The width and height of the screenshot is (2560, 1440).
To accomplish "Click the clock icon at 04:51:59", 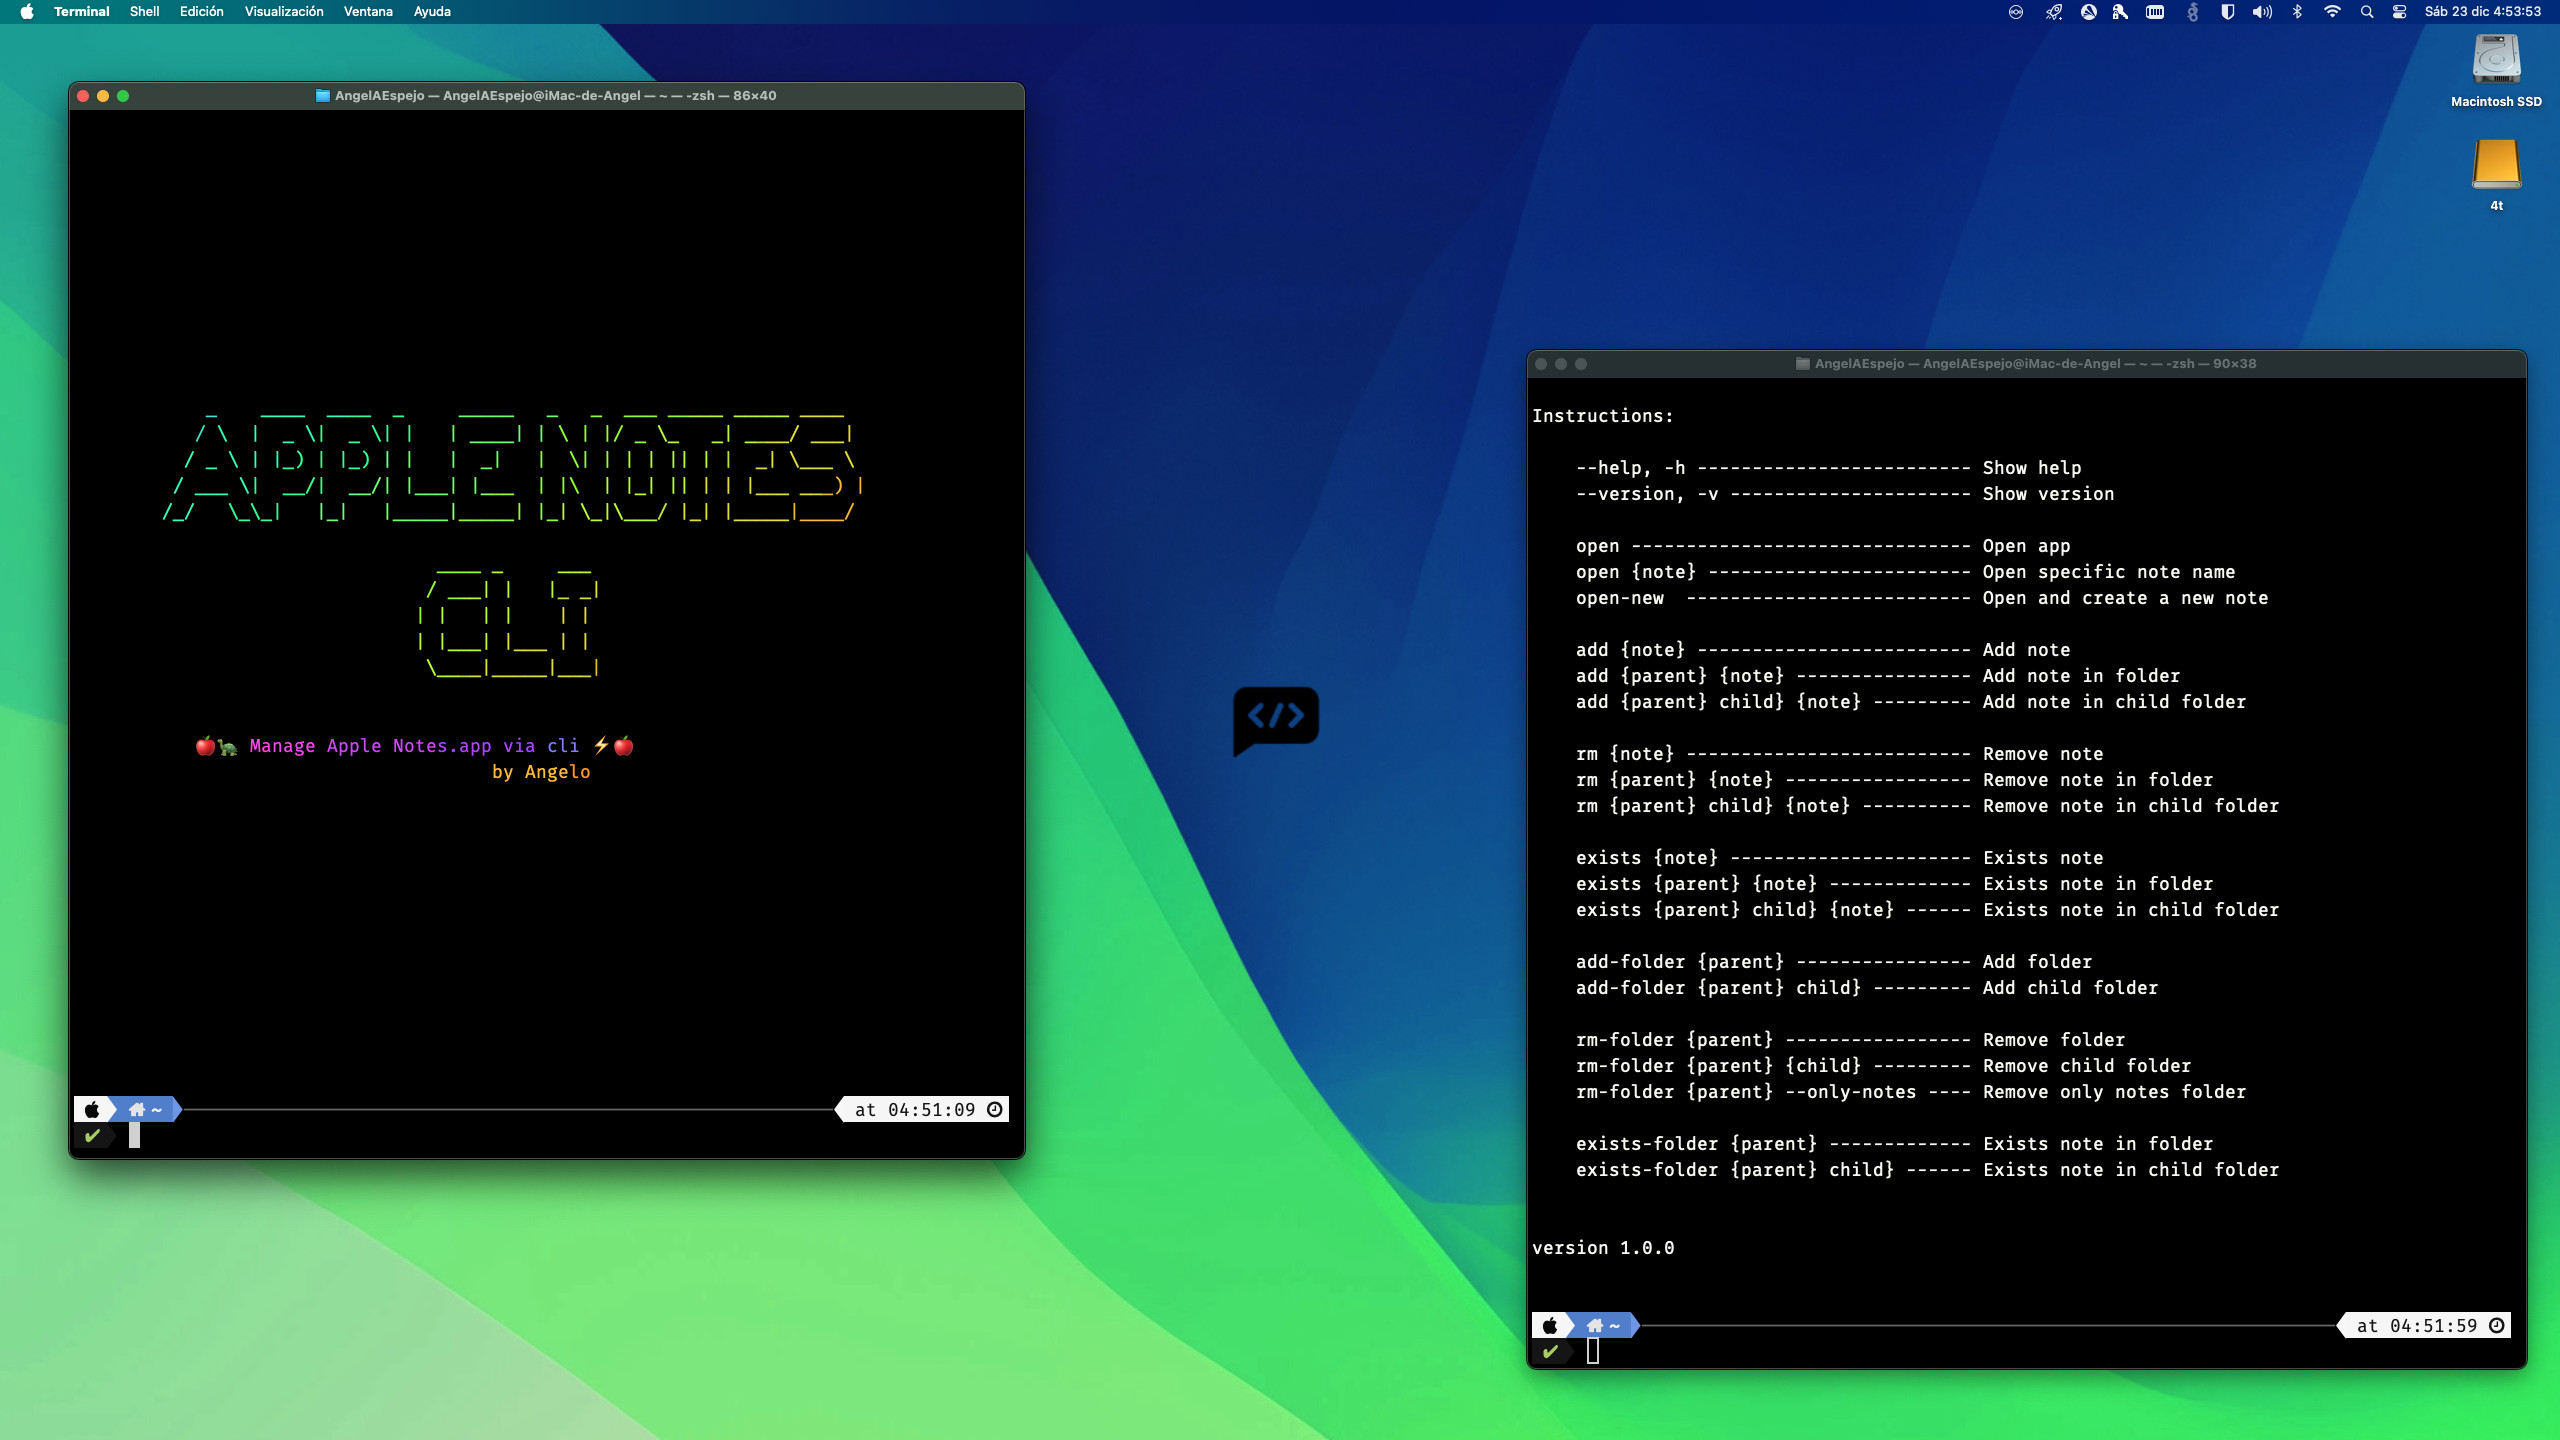I will tap(2497, 1326).
